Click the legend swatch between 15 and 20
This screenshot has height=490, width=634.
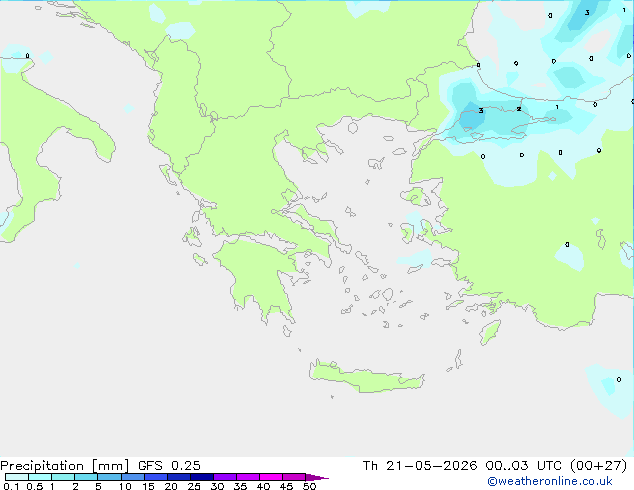[156, 477]
